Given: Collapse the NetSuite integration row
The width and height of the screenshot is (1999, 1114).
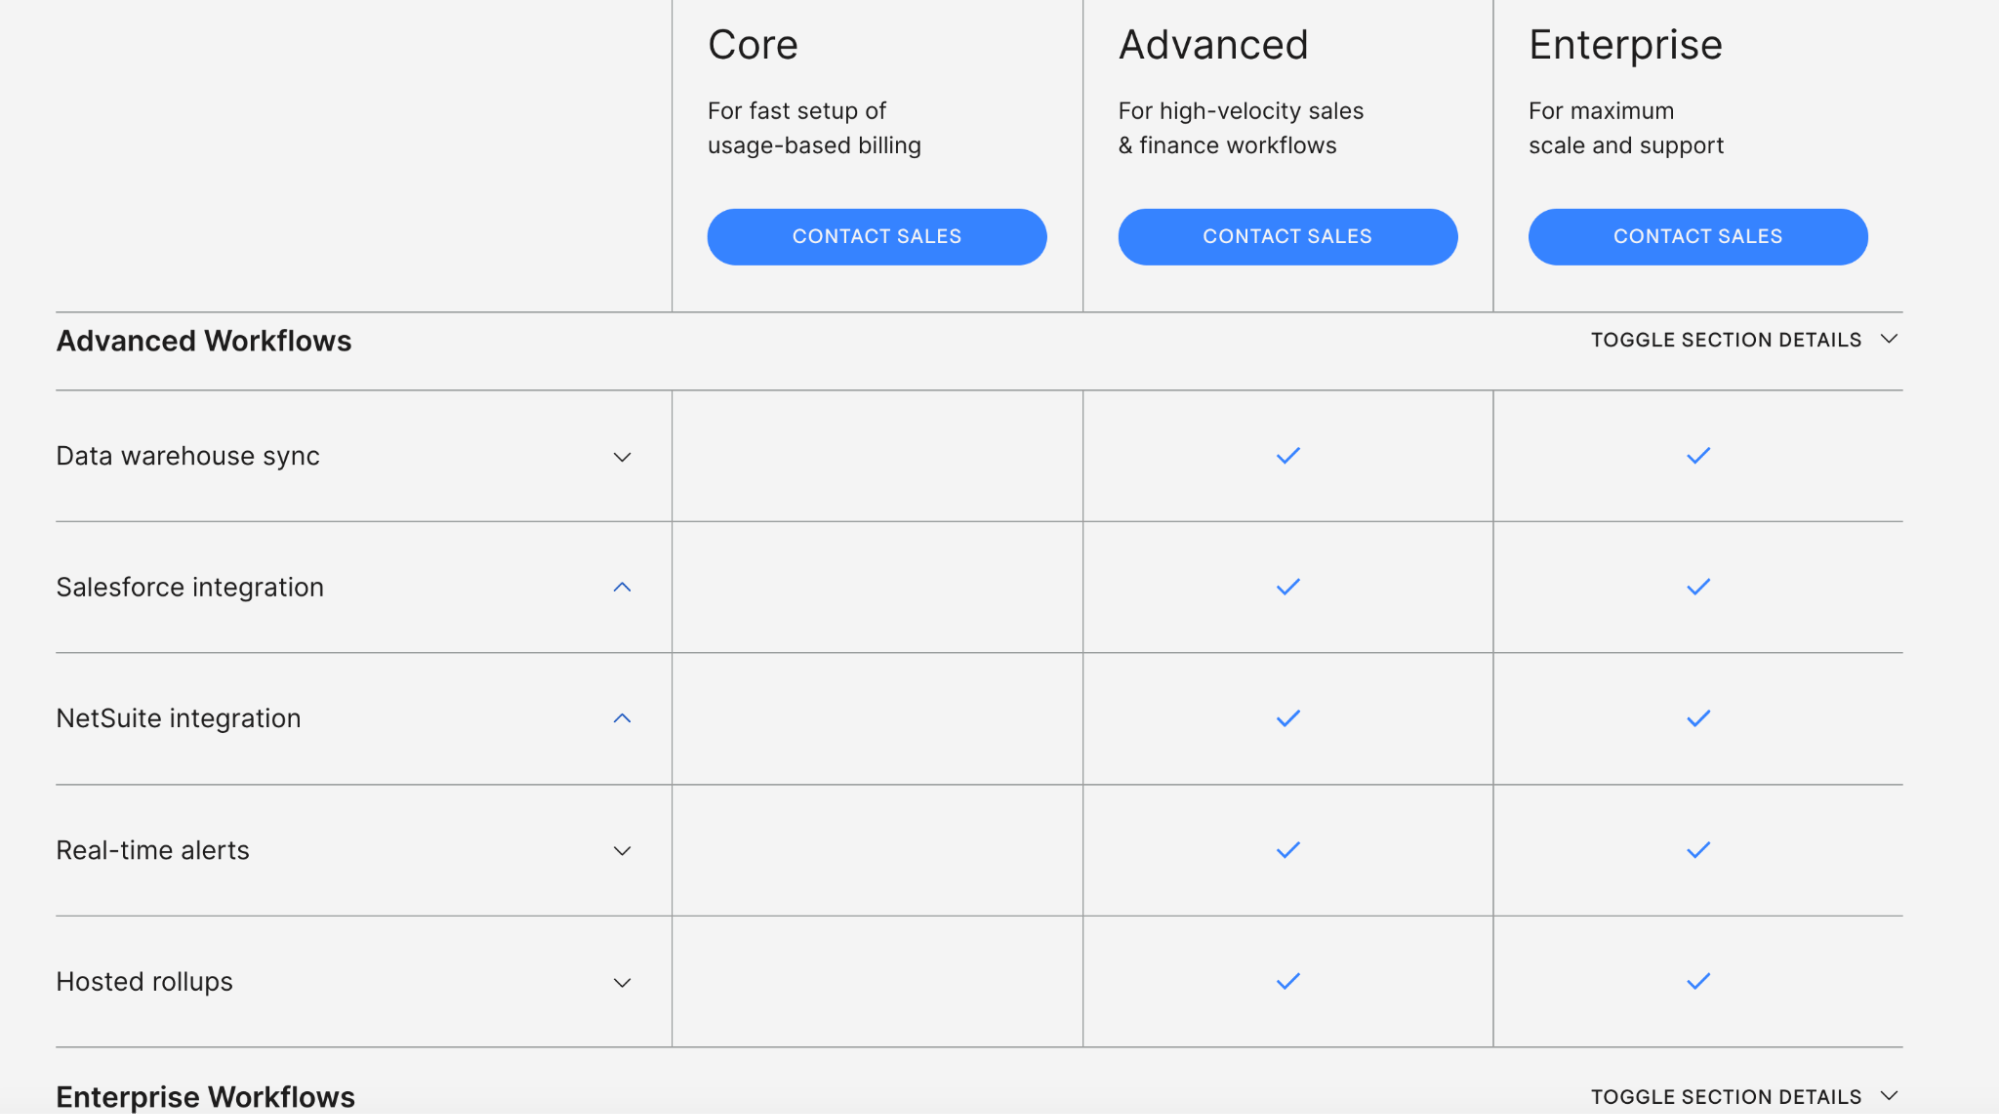Looking at the screenshot, I should [x=622, y=718].
